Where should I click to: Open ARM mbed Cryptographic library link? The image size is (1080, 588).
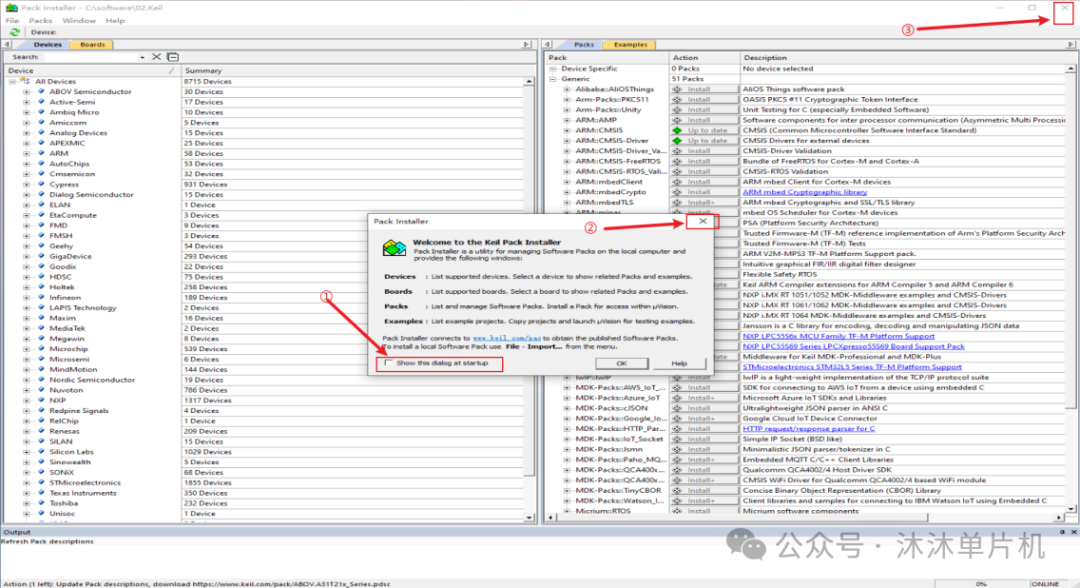coord(804,192)
